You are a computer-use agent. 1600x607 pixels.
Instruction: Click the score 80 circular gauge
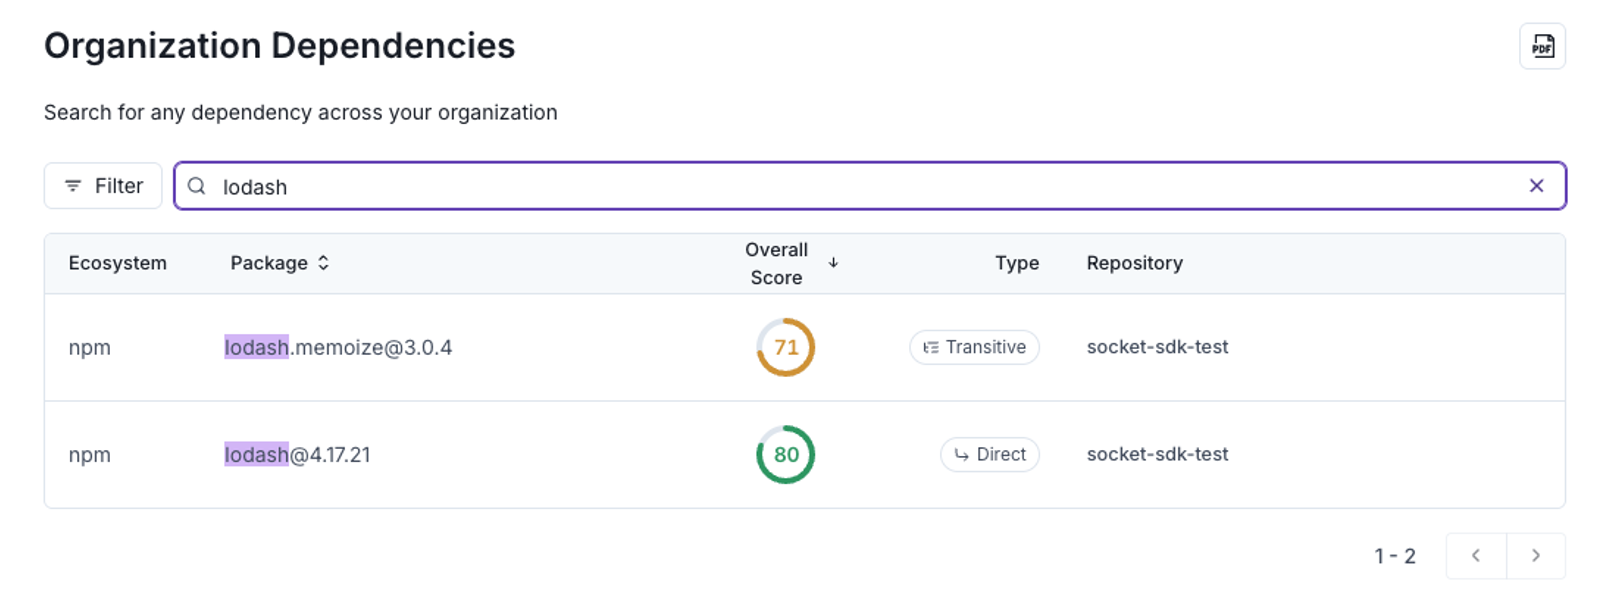(x=786, y=455)
